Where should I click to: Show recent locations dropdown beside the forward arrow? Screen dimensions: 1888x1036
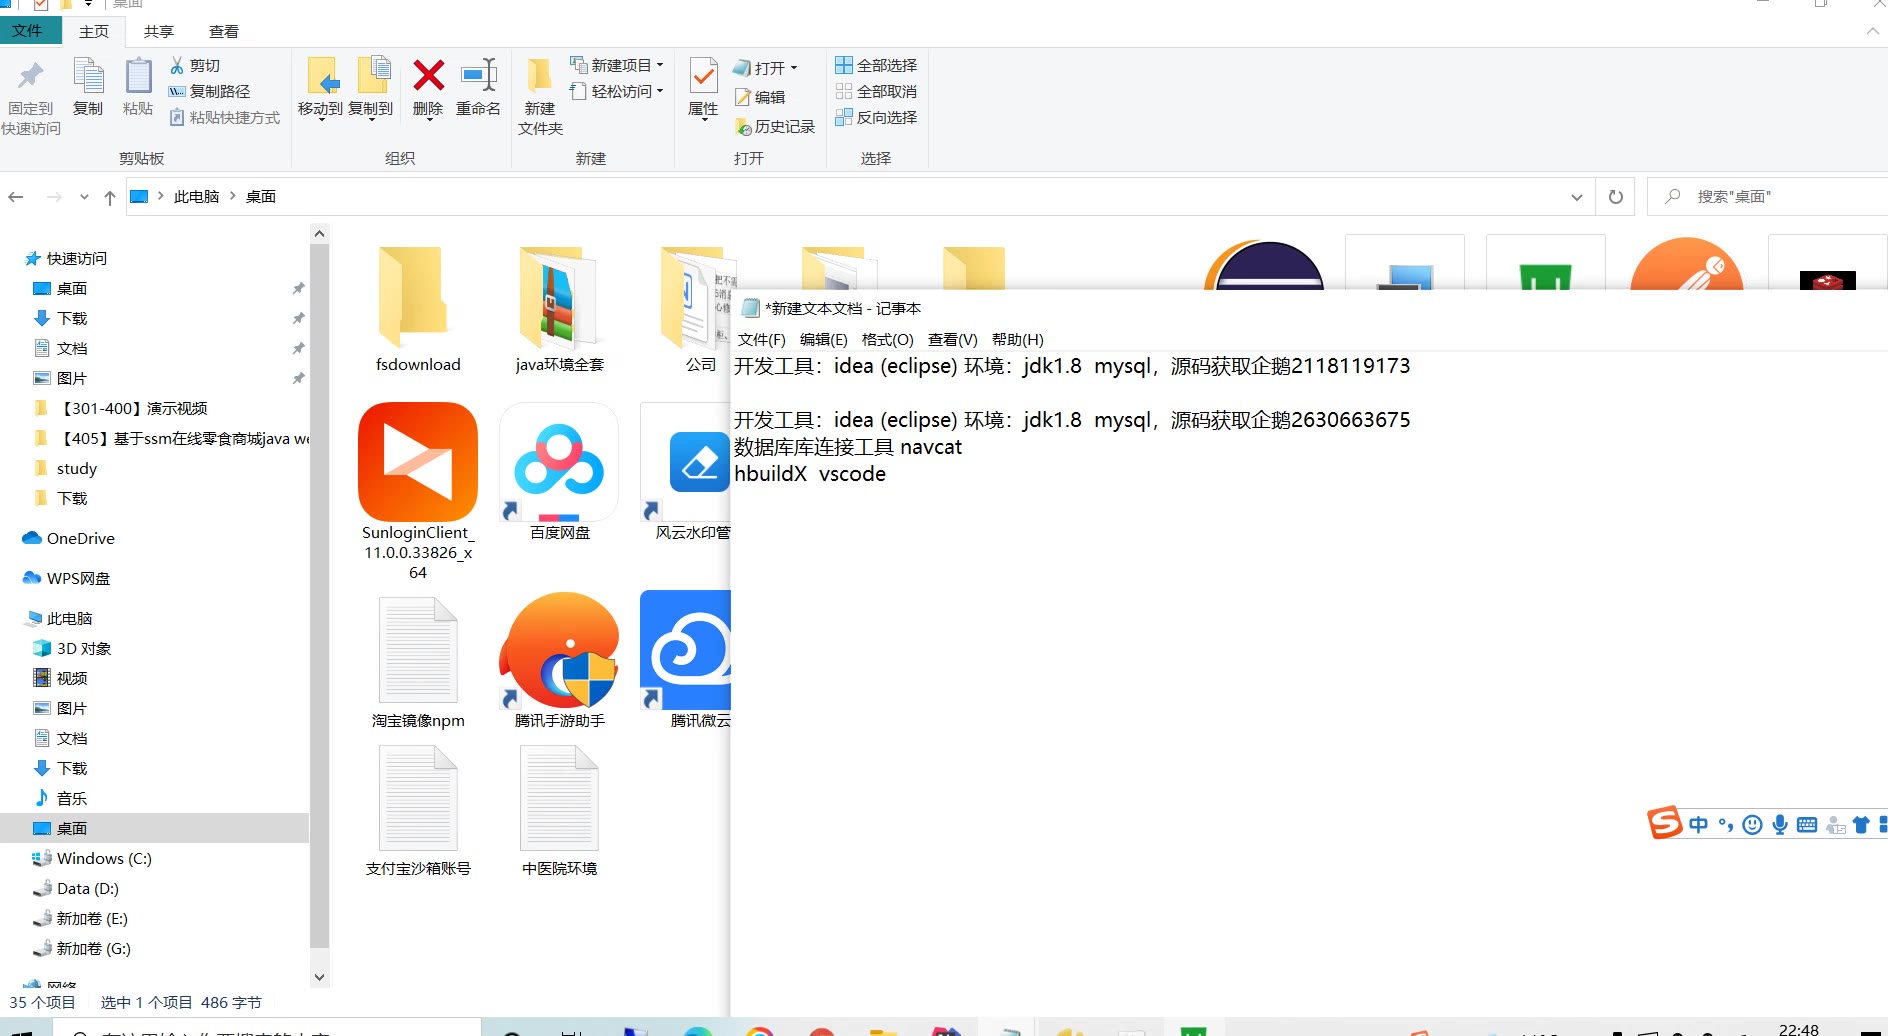[x=84, y=197]
